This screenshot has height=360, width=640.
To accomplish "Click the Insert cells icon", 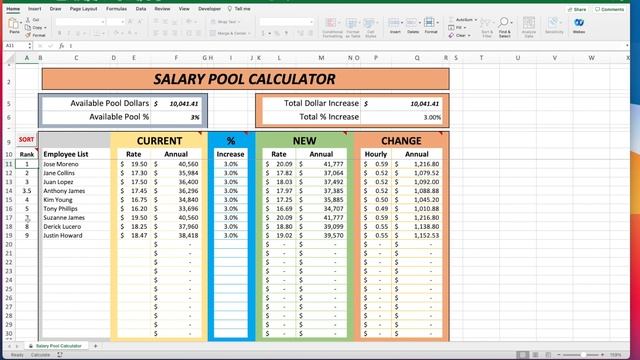I will (x=394, y=22).
